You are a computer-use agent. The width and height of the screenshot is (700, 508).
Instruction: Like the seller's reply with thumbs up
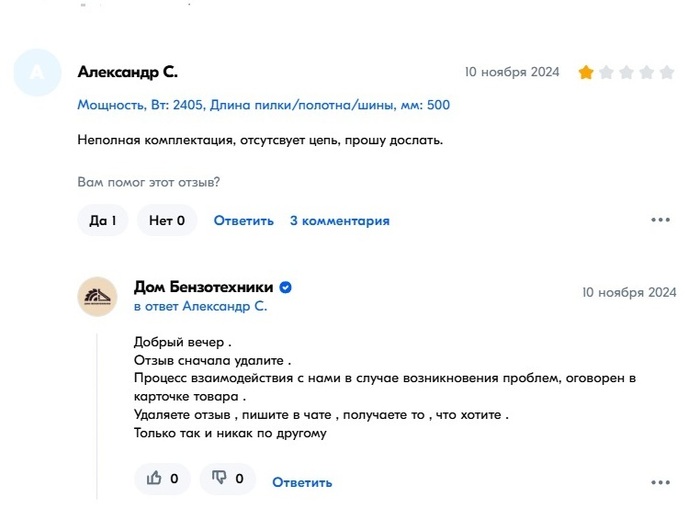[x=162, y=479]
